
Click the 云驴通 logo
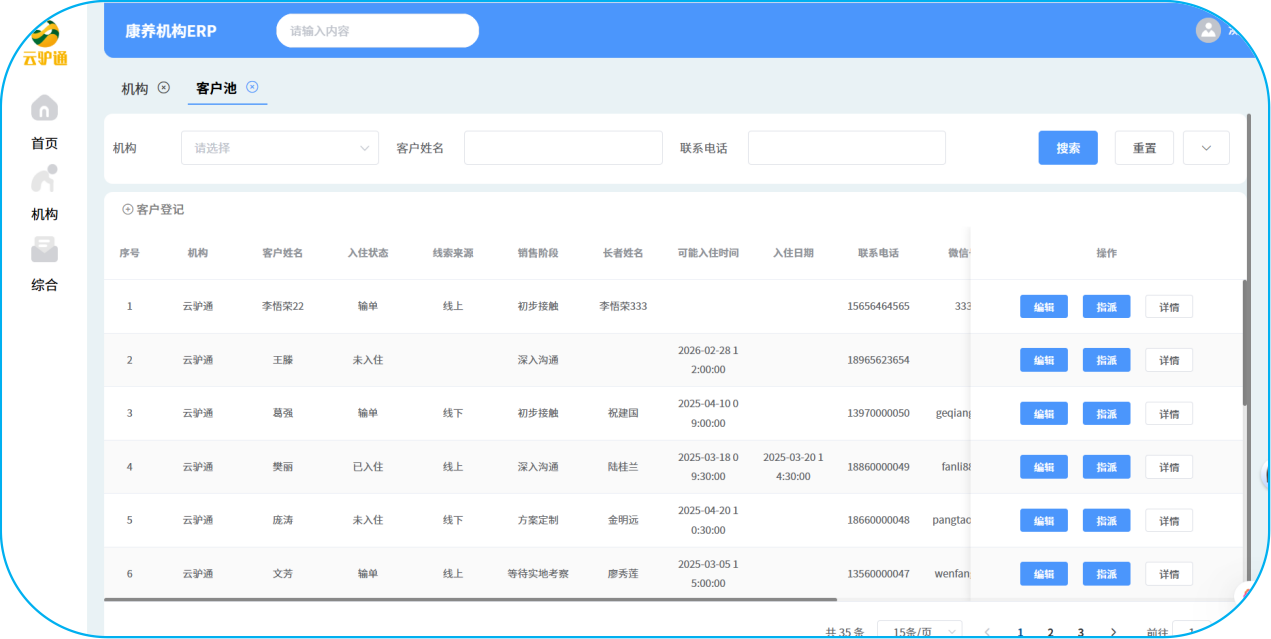(45, 44)
